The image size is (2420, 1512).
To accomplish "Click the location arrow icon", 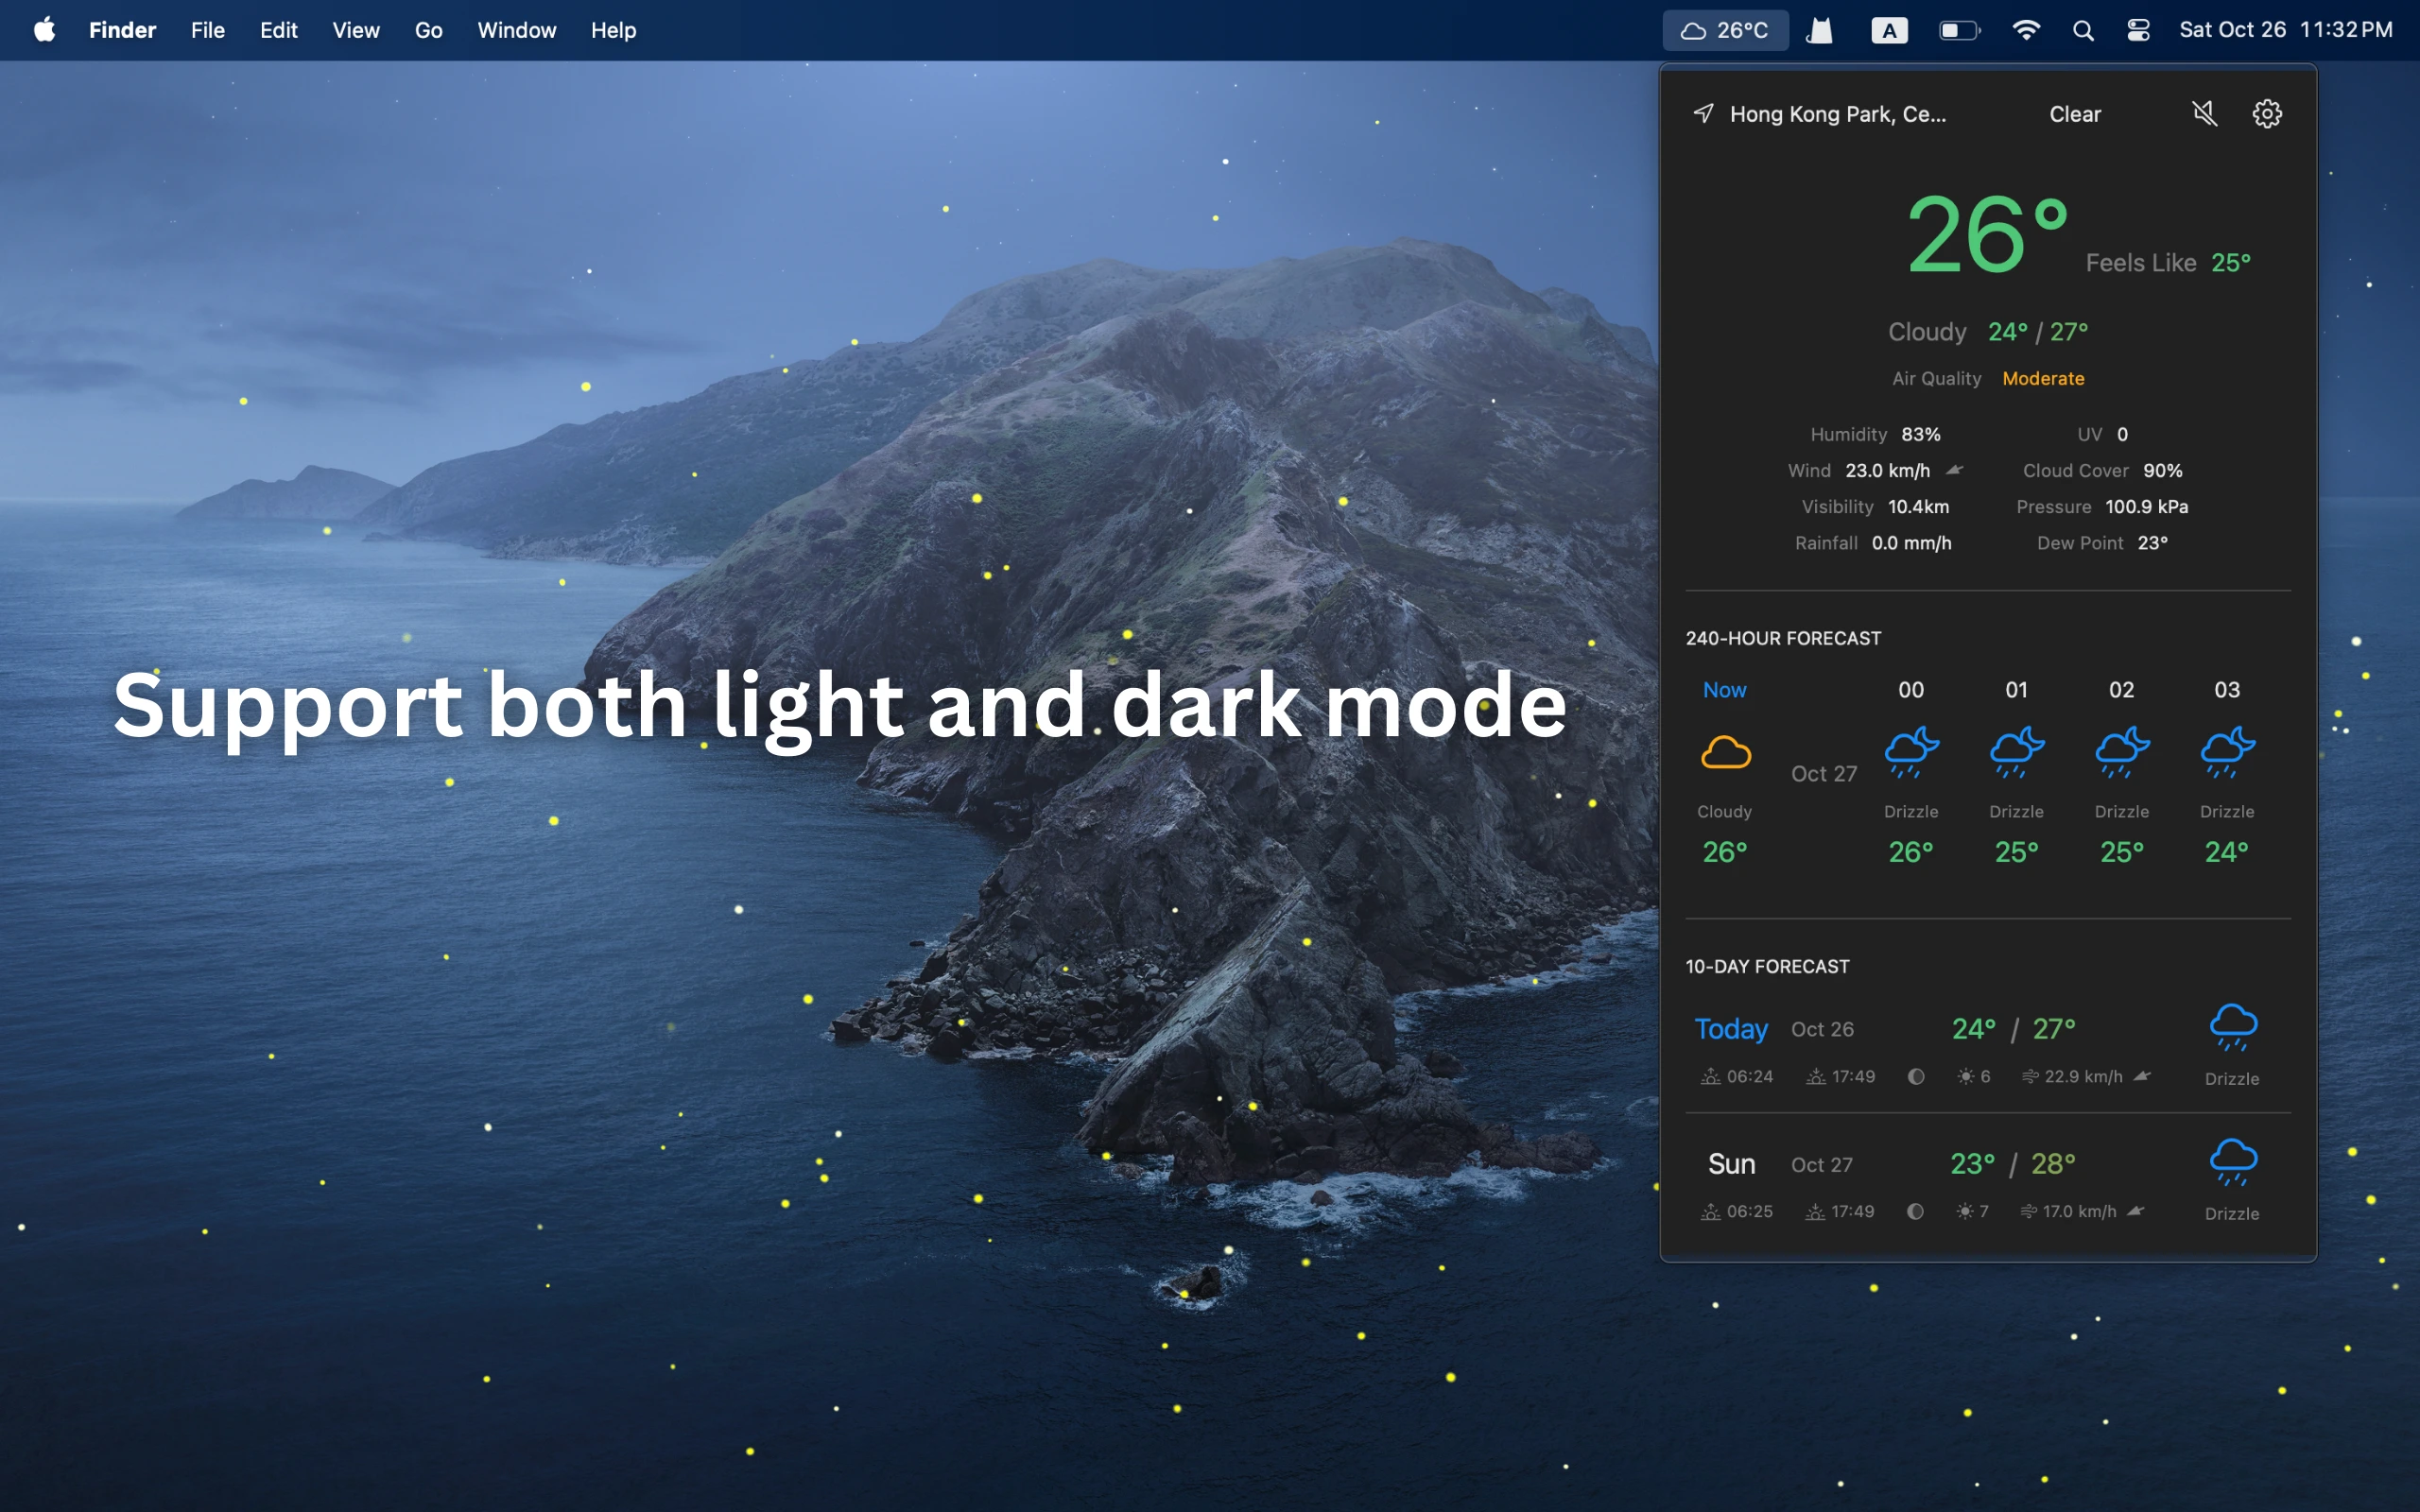I will click(1703, 114).
